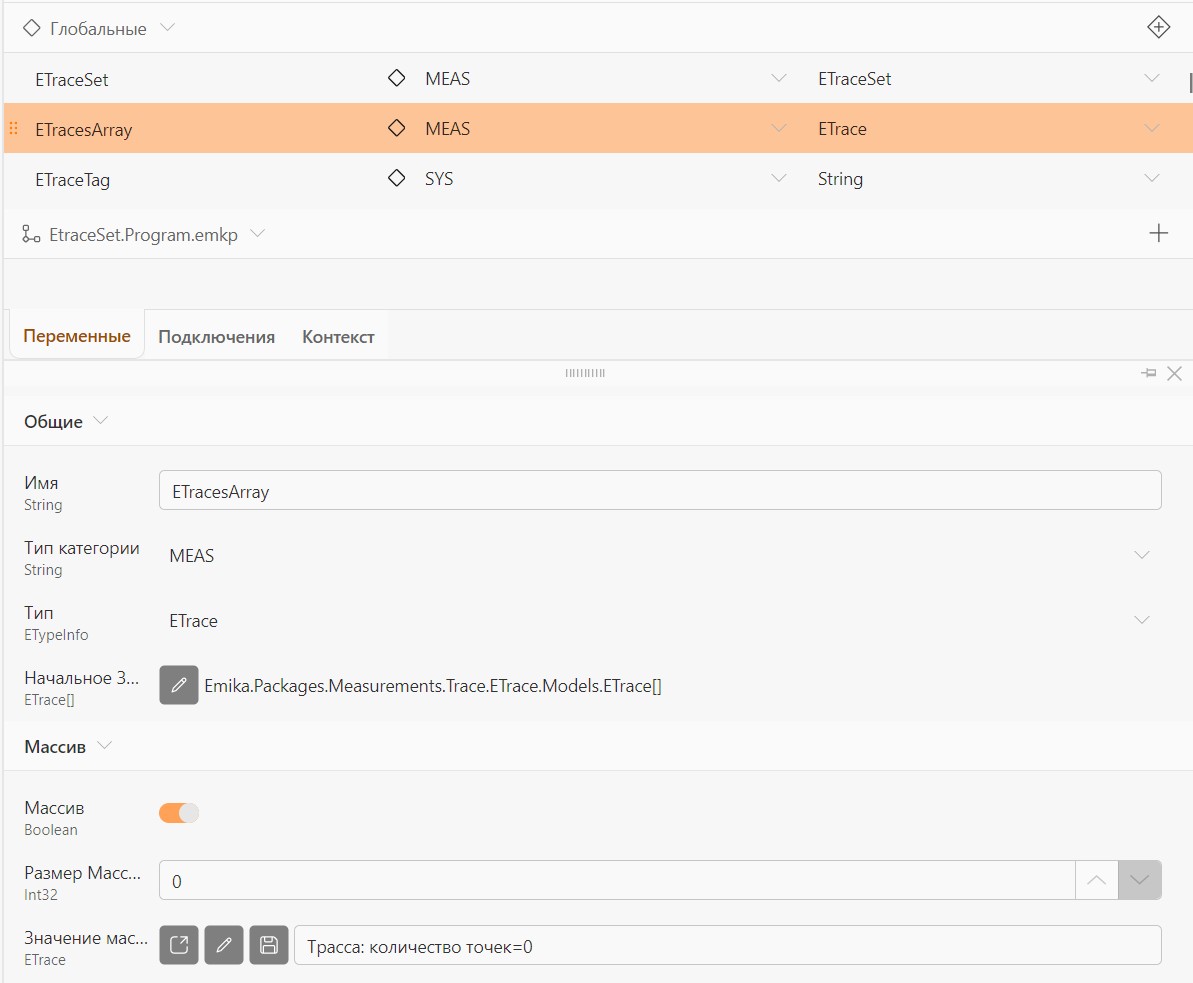Close the properties panel with X
Screen dimensions: 1193x983
point(1174,373)
